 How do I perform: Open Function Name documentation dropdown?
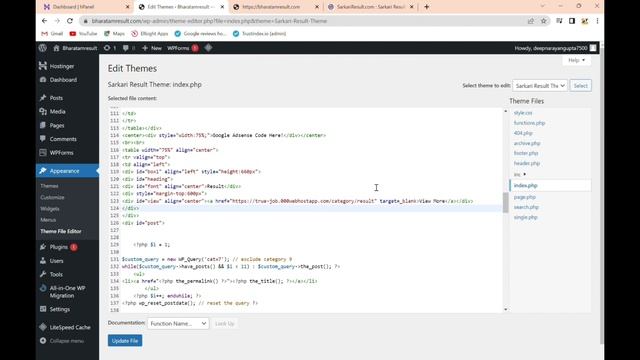178,324
